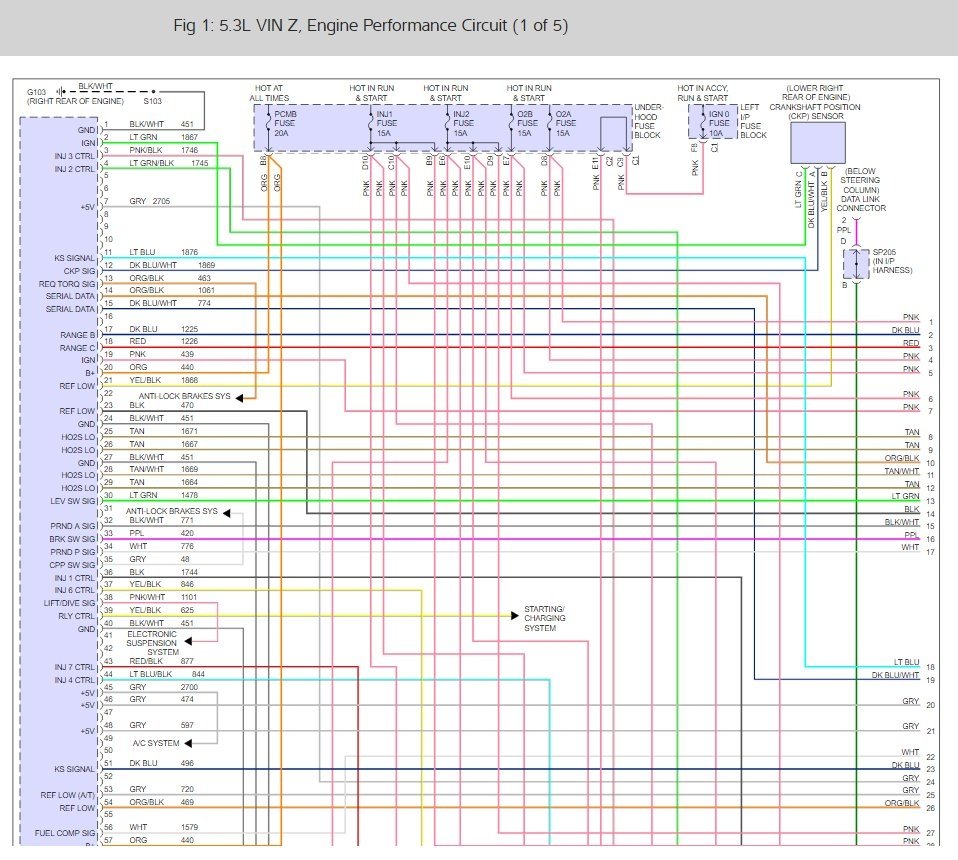Click the LEFT I/P FUSE BLOCK label
This screenshot has height=860, width=958.
(x=753, y=121)
